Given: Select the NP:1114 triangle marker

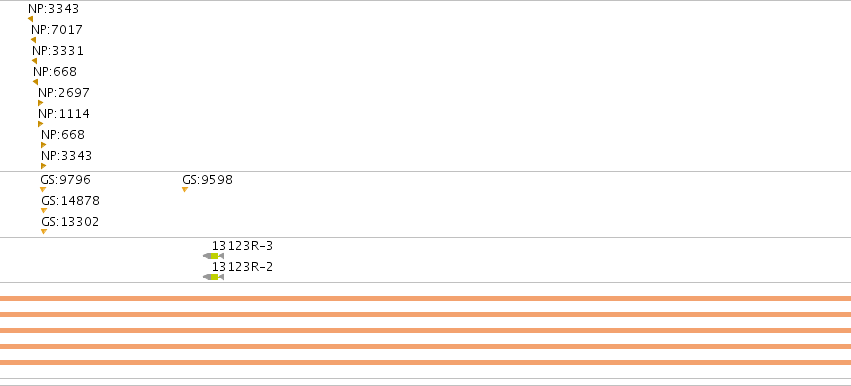Looking at the screenshot, I should (x=40, y=124).
